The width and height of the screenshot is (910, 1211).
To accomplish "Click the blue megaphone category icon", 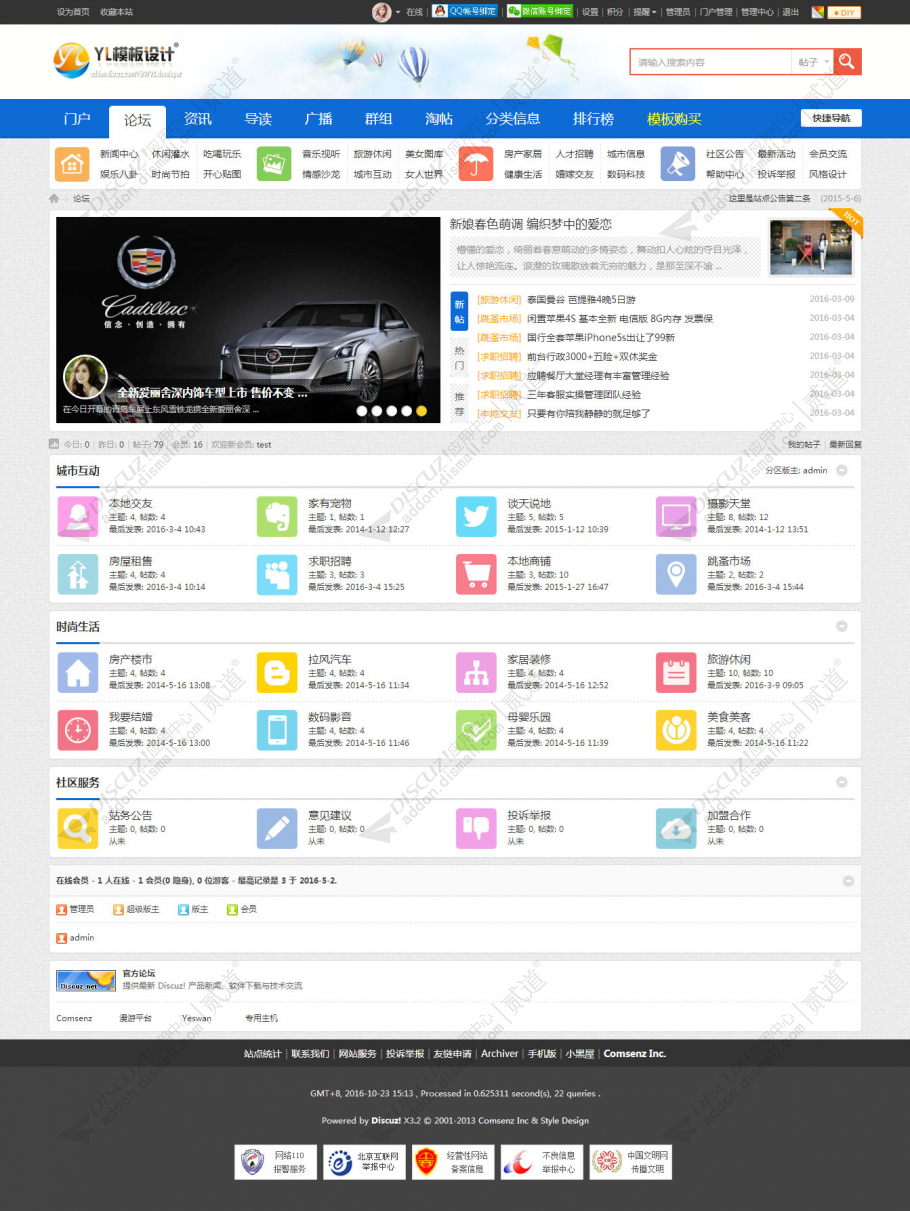I will coord(678,164).
